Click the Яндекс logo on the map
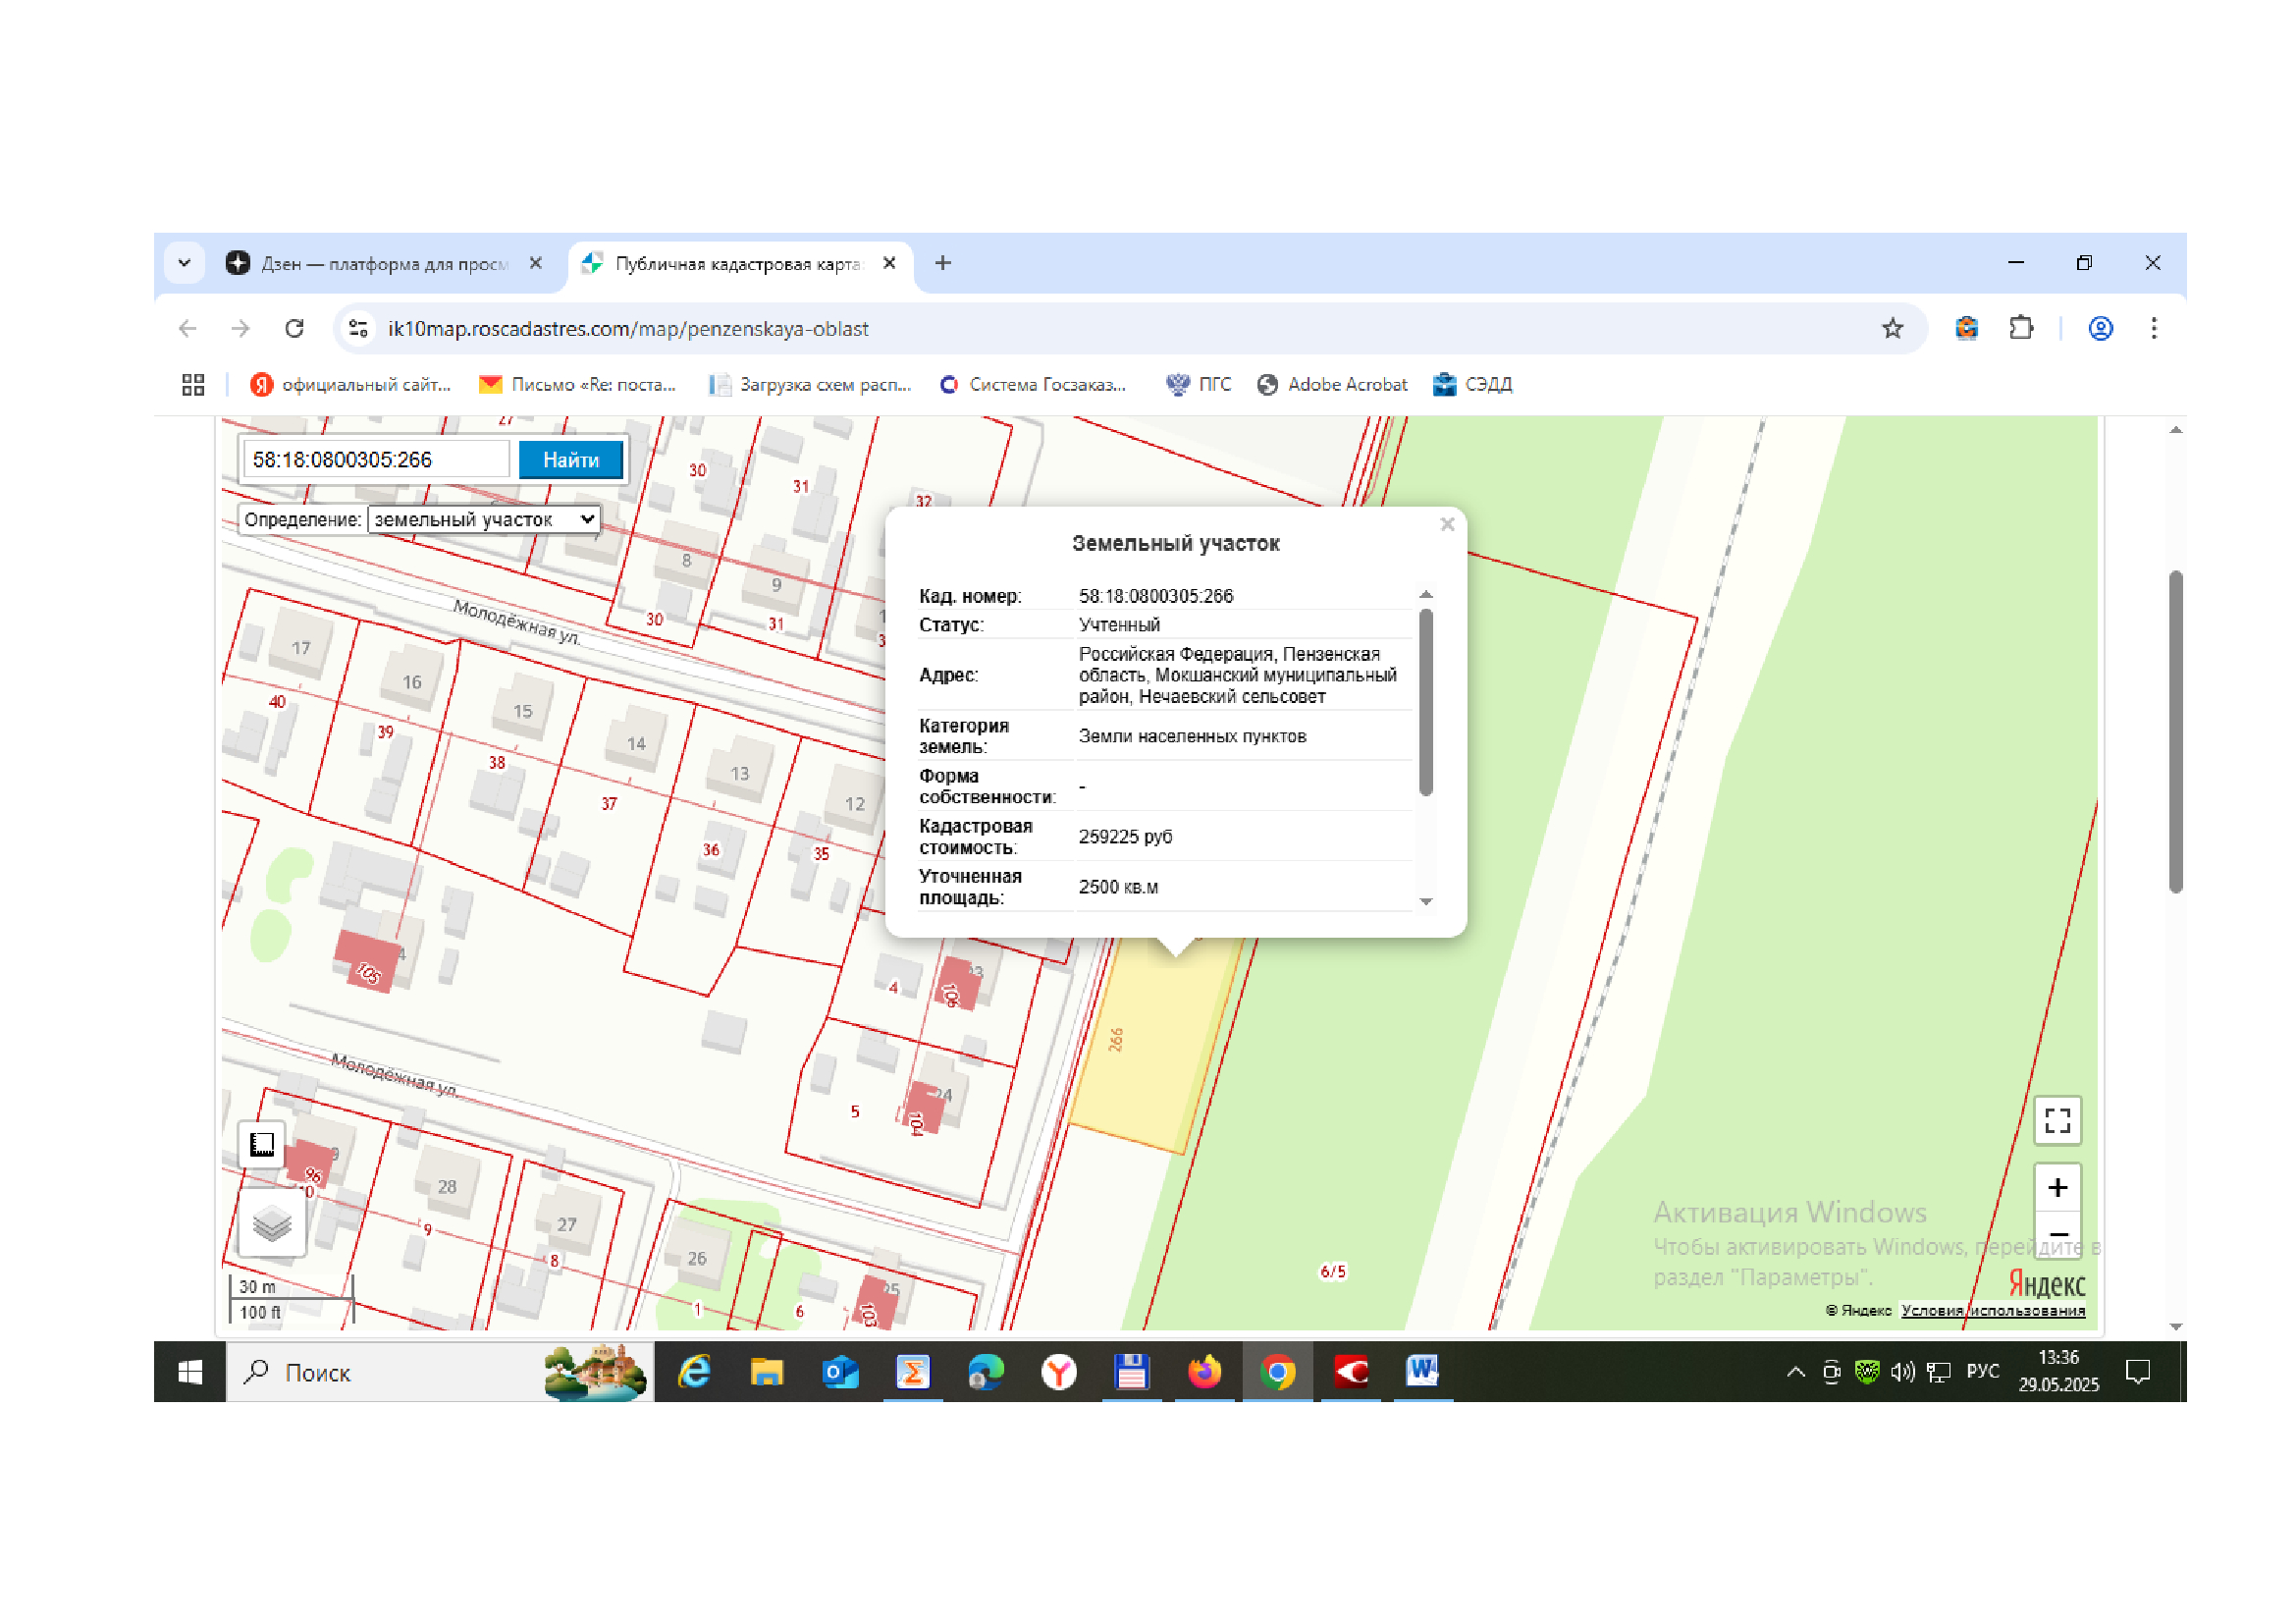 pos(2046,1283)
